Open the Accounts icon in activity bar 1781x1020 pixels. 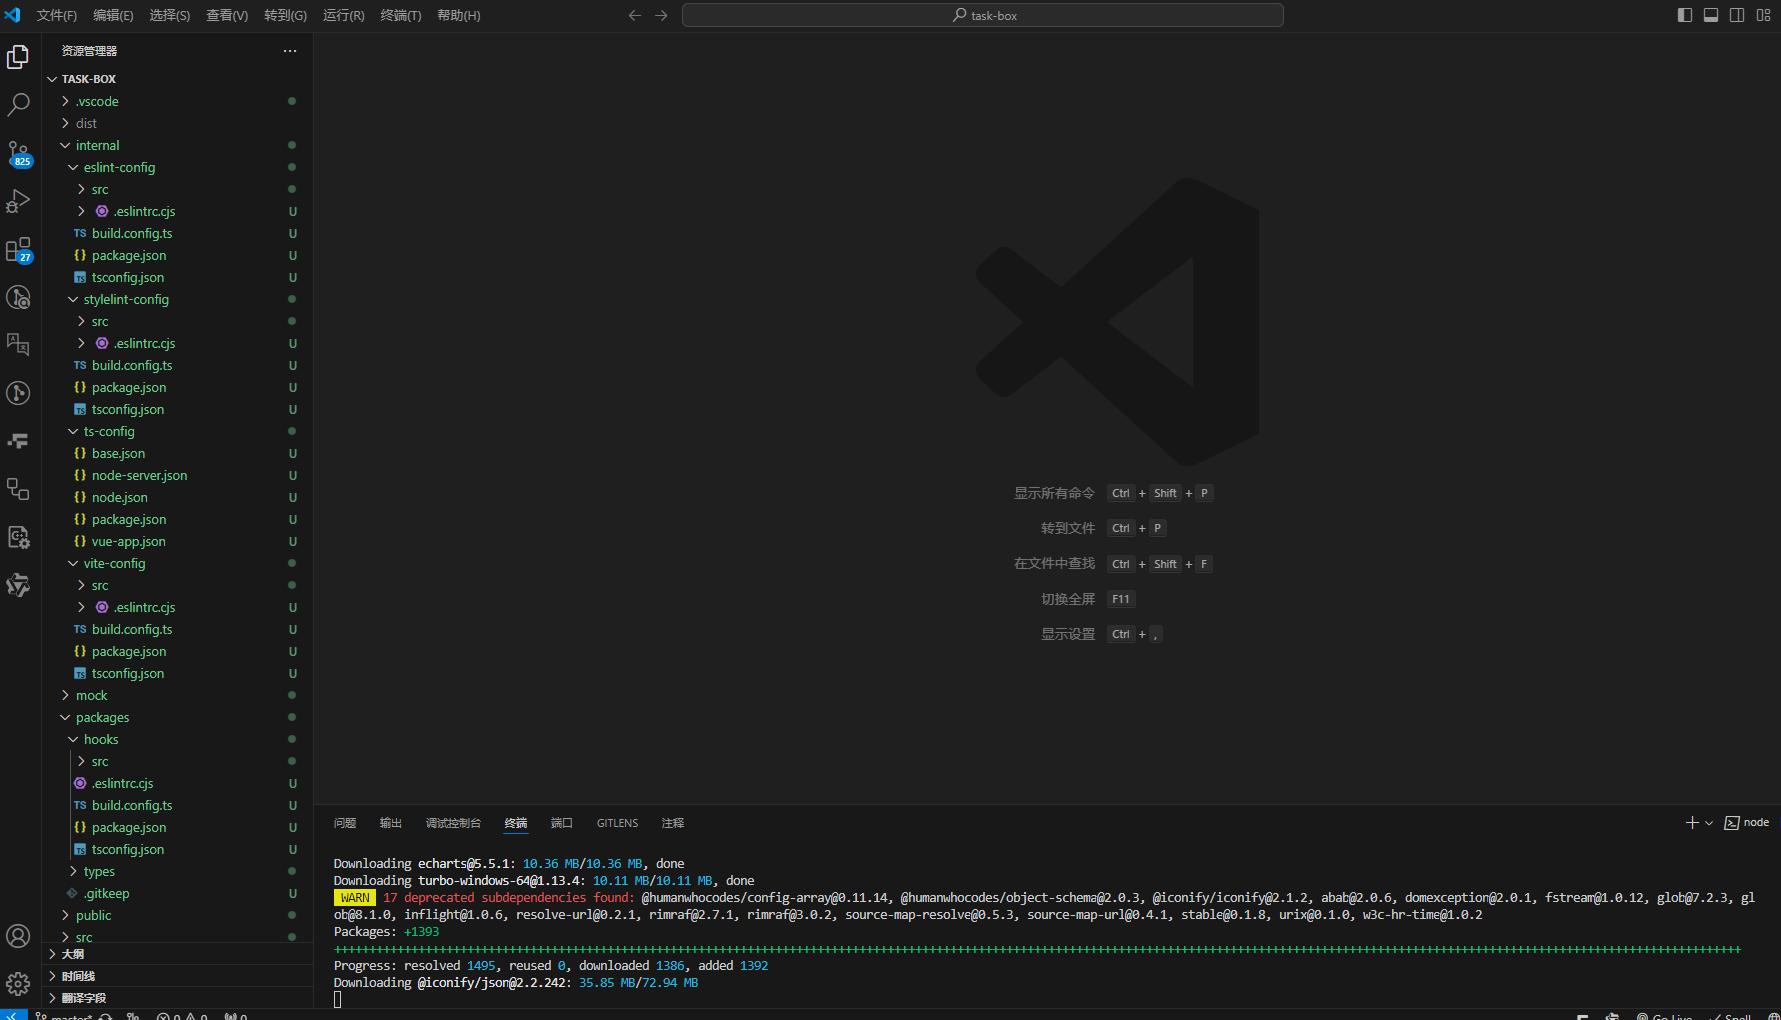click(x=18, y=936)
